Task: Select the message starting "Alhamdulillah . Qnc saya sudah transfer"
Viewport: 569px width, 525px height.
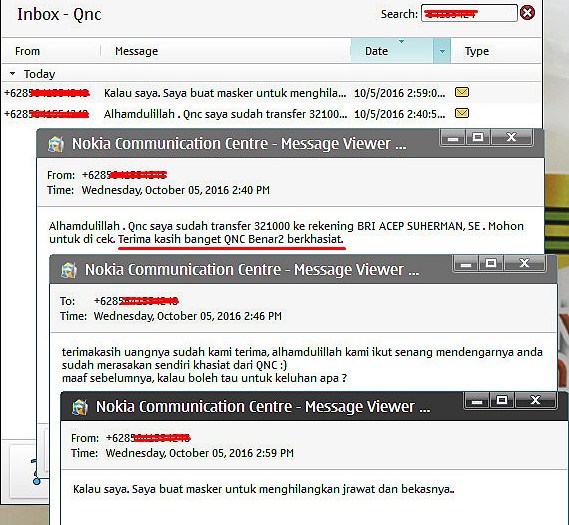Action: tap(225, 114)
